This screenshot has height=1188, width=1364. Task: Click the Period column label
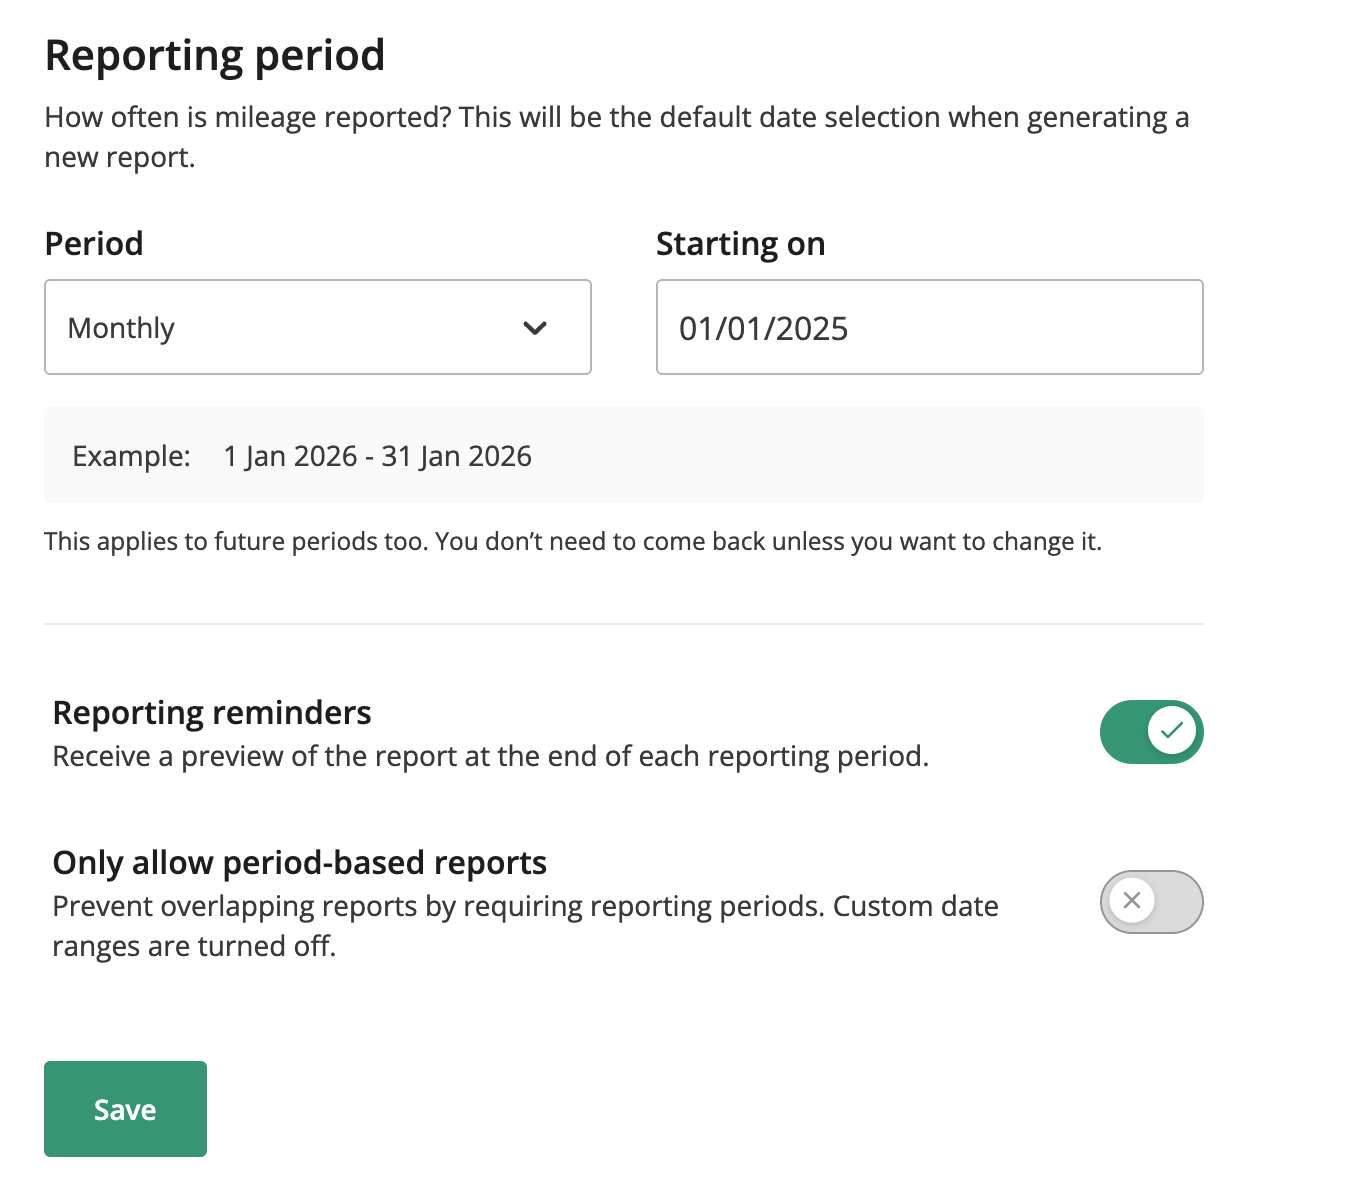click(93, 243)
